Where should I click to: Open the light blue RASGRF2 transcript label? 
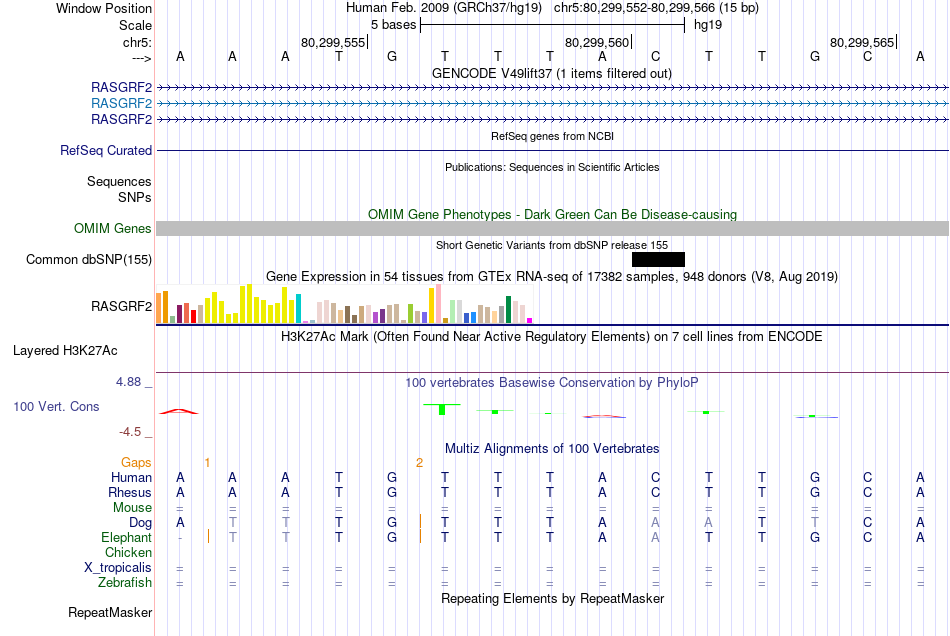tap(121, 104)
